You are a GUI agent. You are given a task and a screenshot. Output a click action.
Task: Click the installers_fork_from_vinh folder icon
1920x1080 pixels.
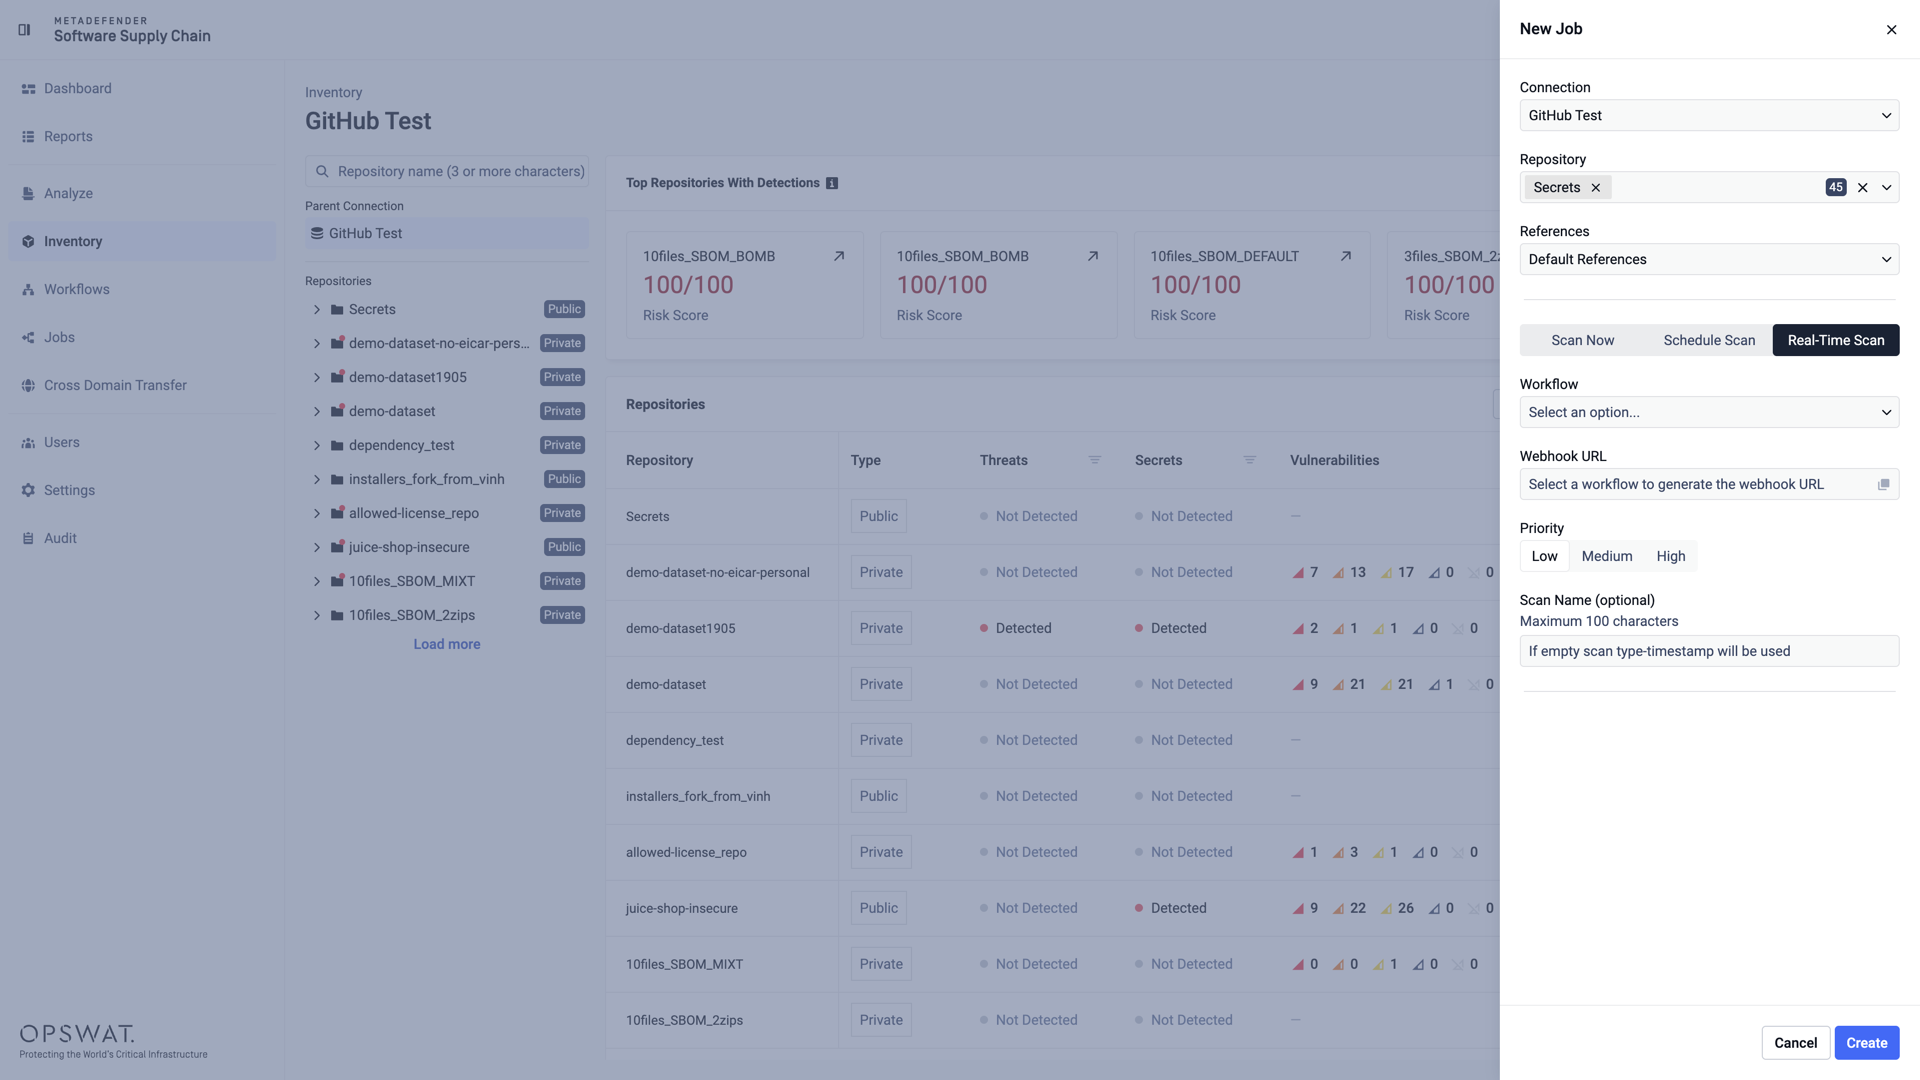[337, 479]
